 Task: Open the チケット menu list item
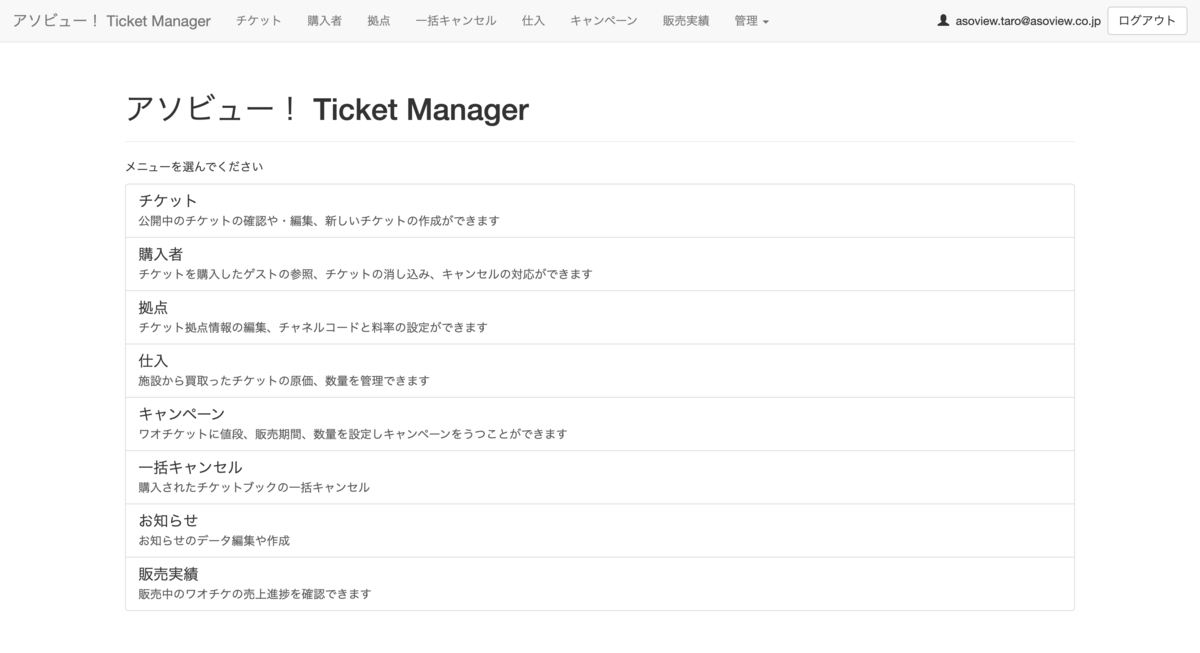pyautogui.click(x=600, y=211)
